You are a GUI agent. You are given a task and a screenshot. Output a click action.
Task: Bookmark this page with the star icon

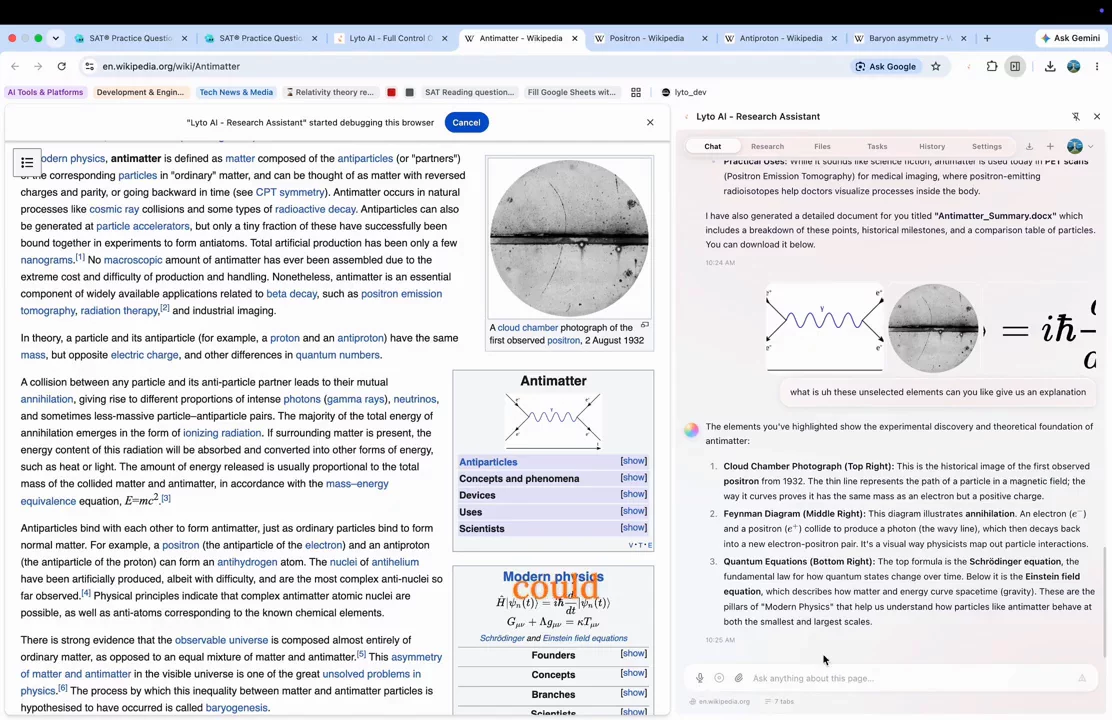pyautogui.click(x=935, y=66)
